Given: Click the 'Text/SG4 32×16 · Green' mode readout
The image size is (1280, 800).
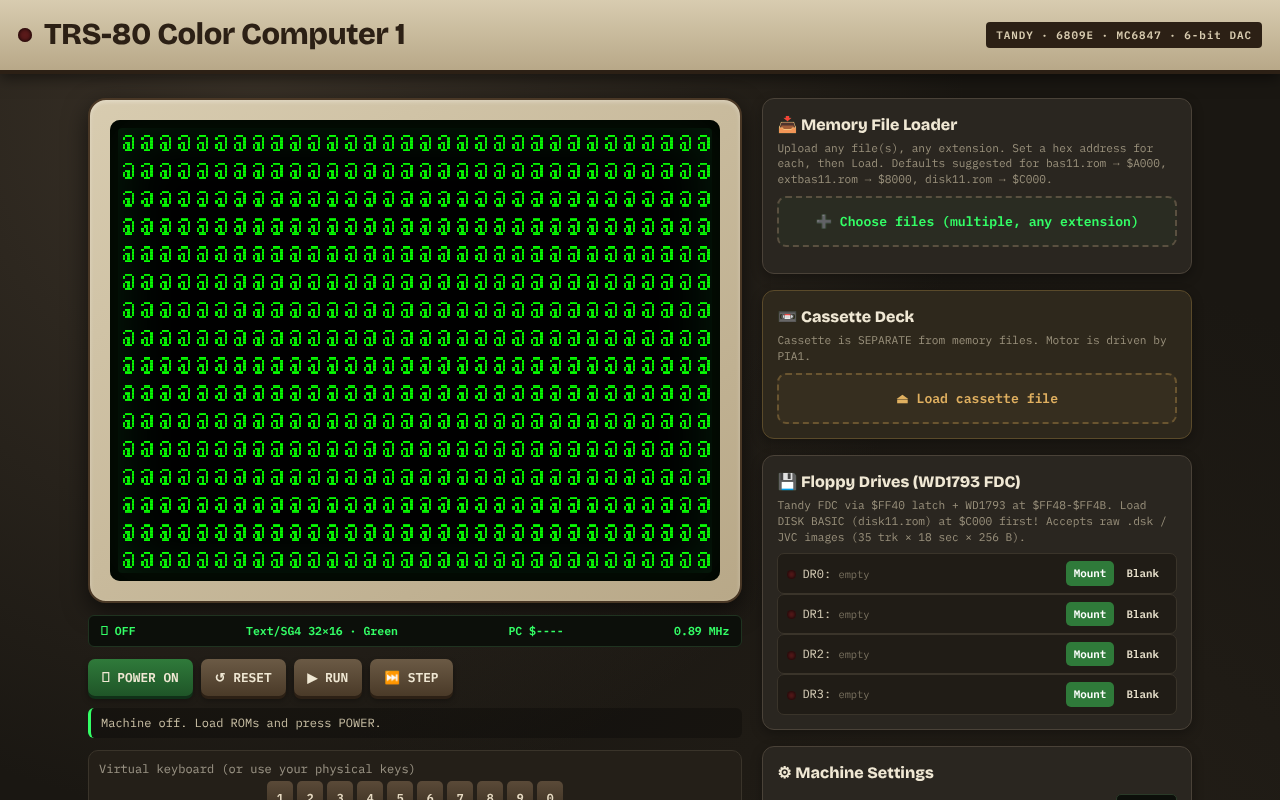Looking at the screenshot, I should 322,631.
